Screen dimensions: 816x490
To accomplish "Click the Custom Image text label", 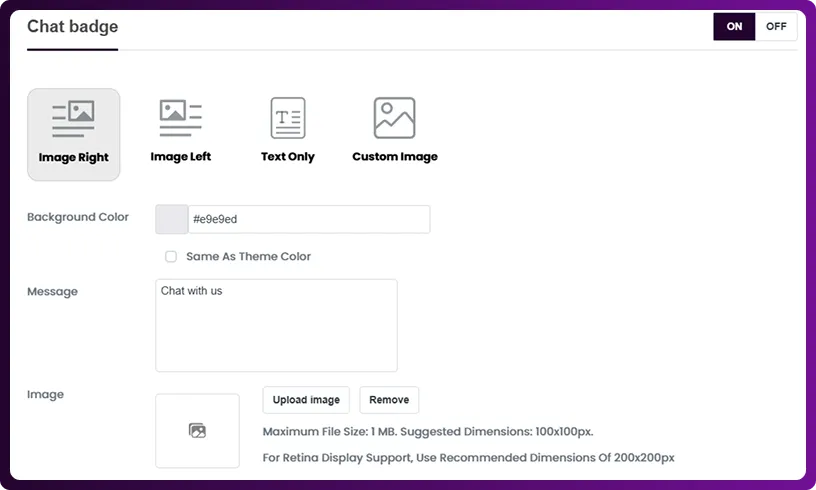I will (x=395, y=157).
